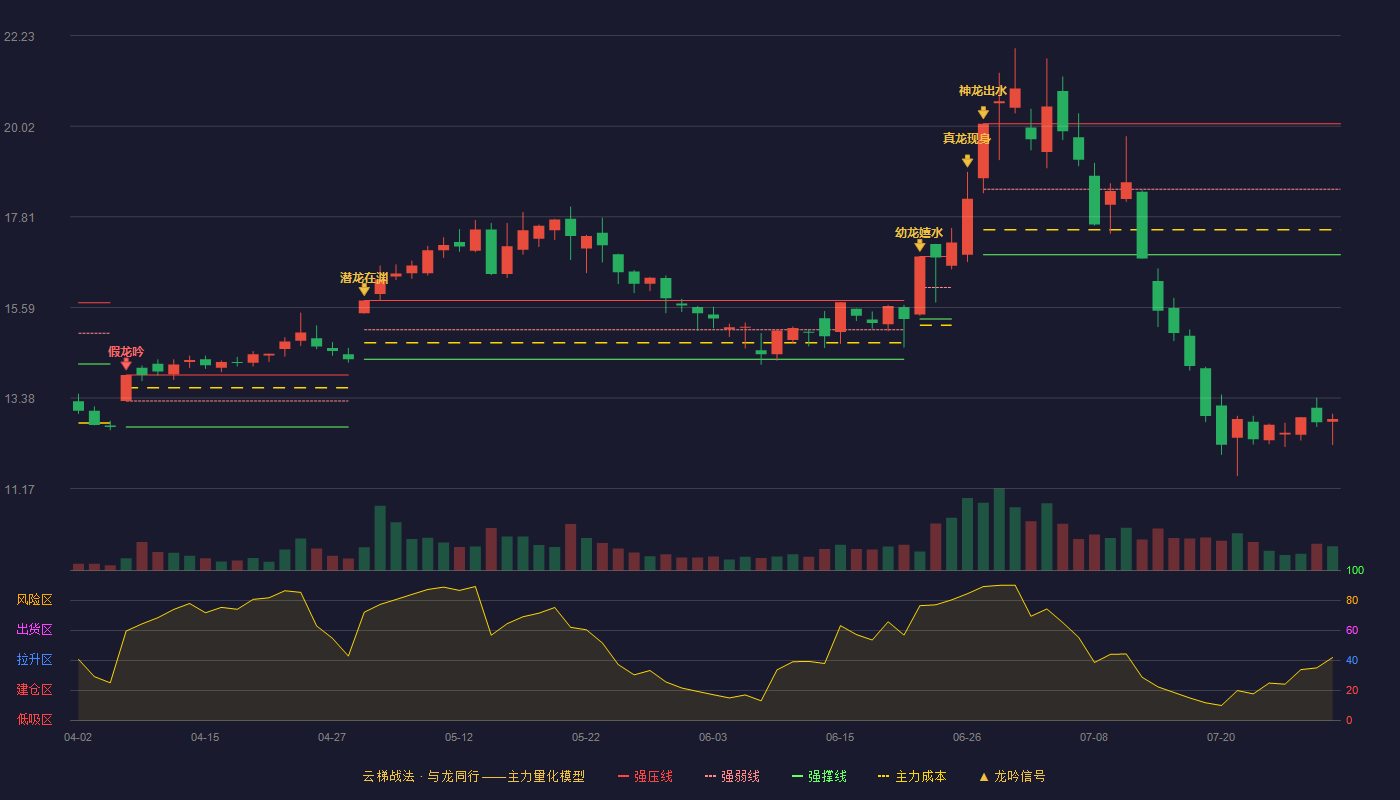The image size is (1400, 800).
Task: Click the 06-15 date label
Action: click(840, 737)
